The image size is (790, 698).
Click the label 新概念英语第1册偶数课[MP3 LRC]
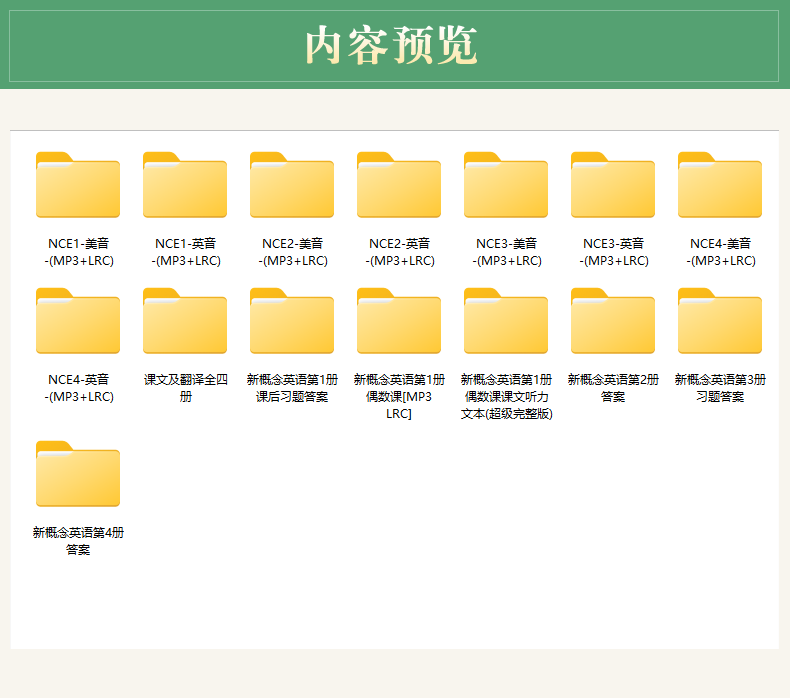click(399, 397)
